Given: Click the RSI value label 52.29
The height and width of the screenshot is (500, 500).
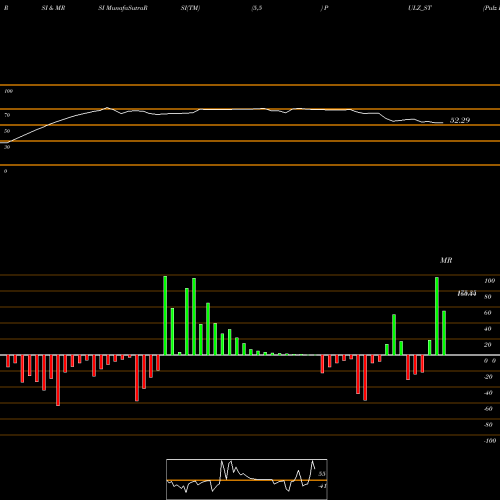Looking at the screenshot, I should [x=460, y=120].
